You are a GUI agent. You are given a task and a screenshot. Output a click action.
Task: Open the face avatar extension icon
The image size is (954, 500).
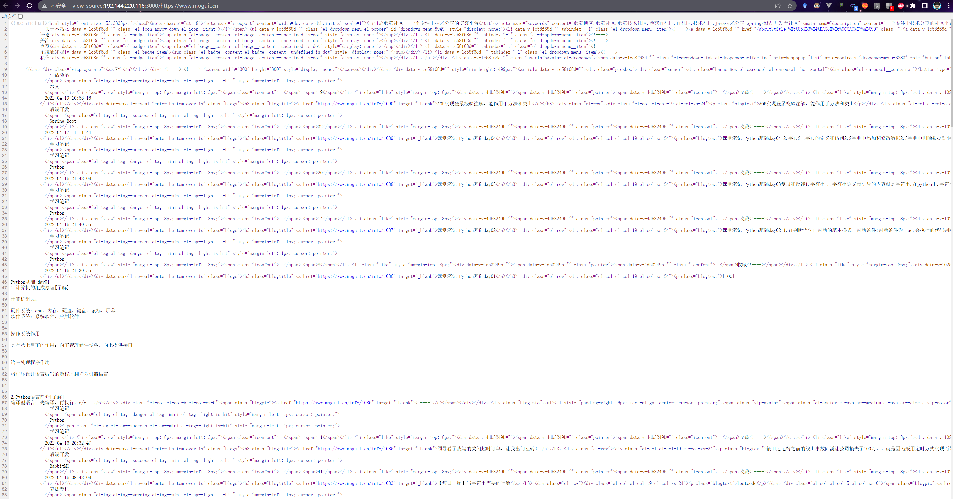(x=816, y=5)
